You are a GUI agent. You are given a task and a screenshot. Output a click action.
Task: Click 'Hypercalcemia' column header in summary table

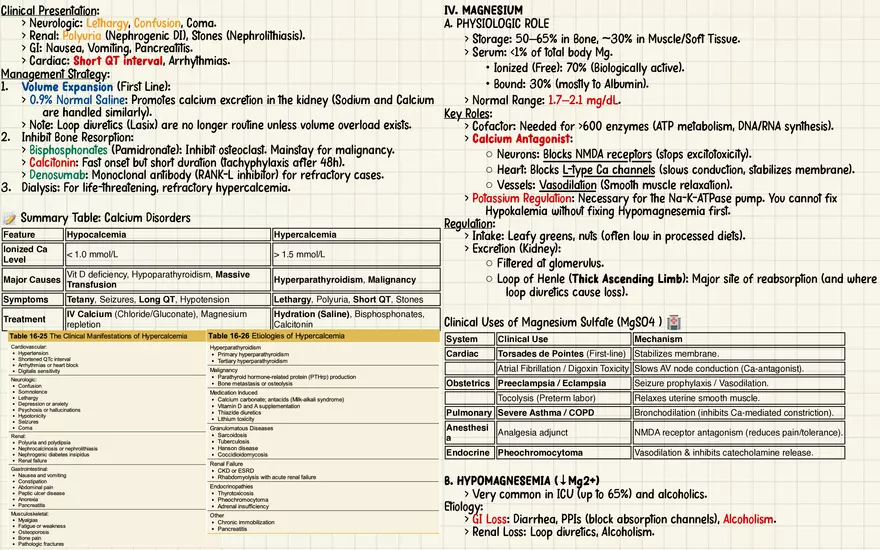[356, 235]
